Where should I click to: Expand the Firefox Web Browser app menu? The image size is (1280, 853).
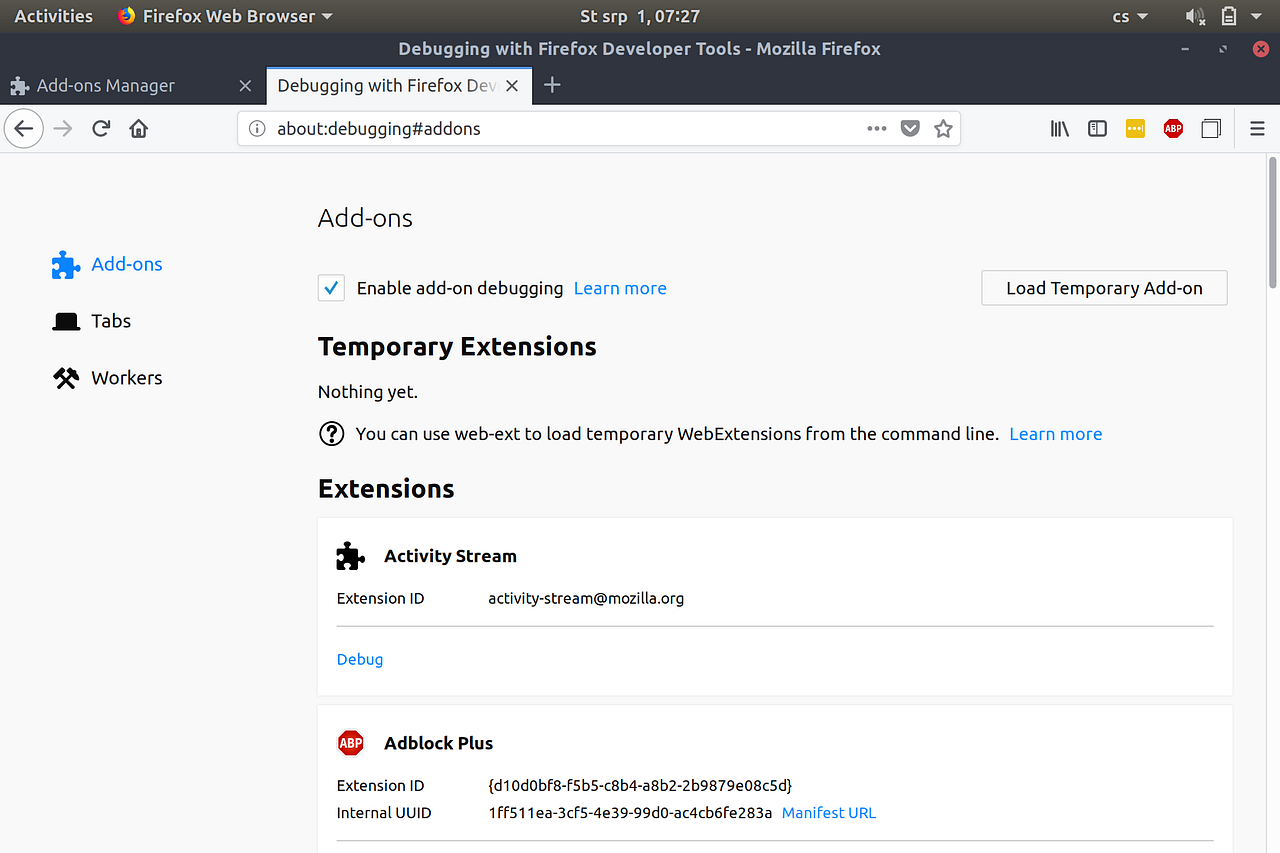pyautogui.click(x=226, y=16)
